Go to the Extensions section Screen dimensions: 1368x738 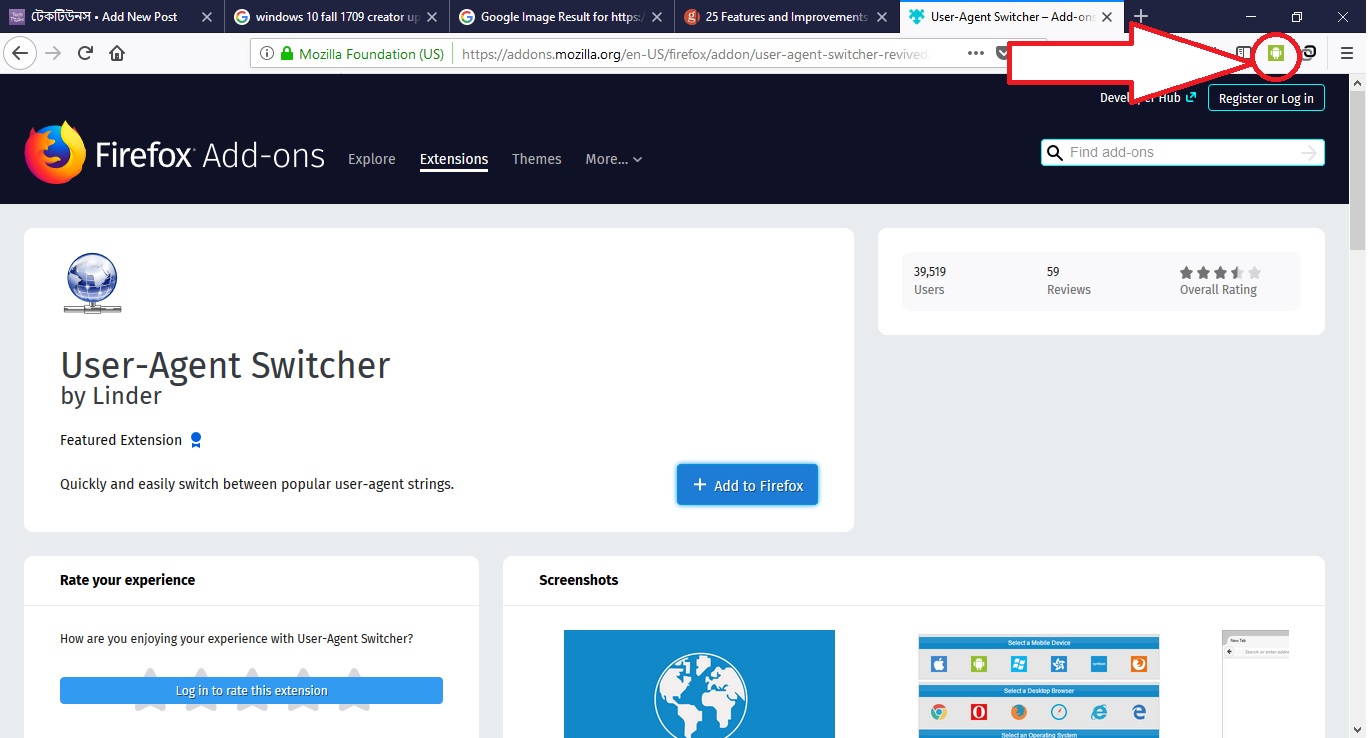454,159
